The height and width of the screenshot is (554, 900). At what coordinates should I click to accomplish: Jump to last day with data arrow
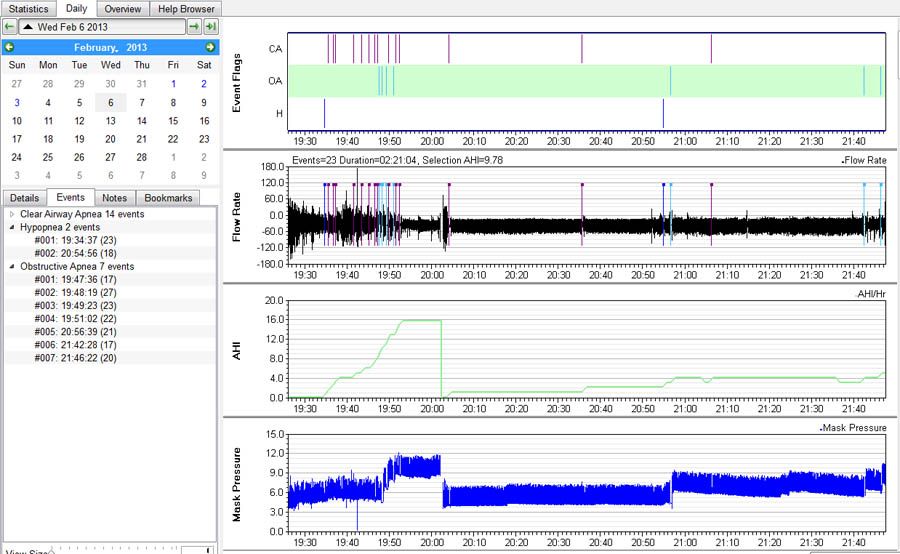pos(211,26)
